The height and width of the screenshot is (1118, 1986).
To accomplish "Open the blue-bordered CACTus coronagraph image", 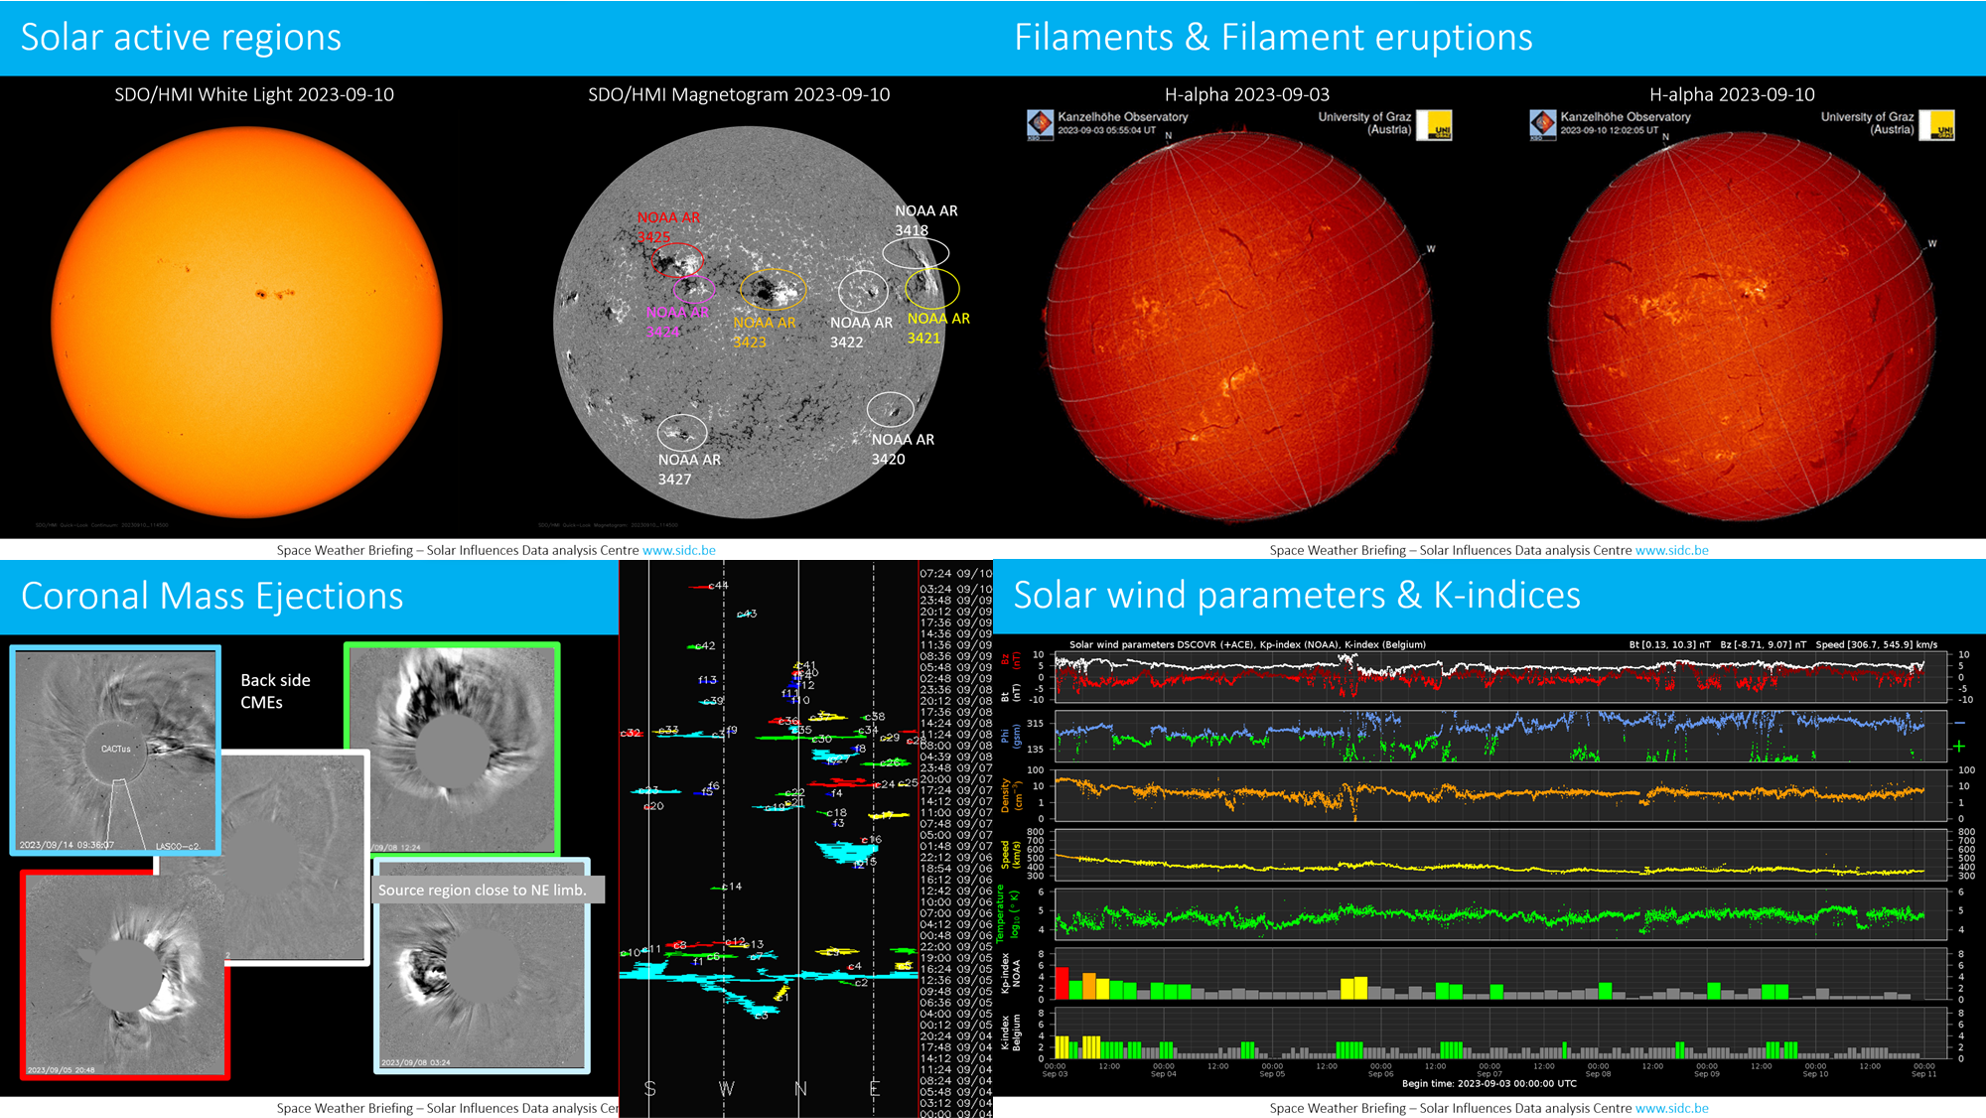I will point(115,750).
